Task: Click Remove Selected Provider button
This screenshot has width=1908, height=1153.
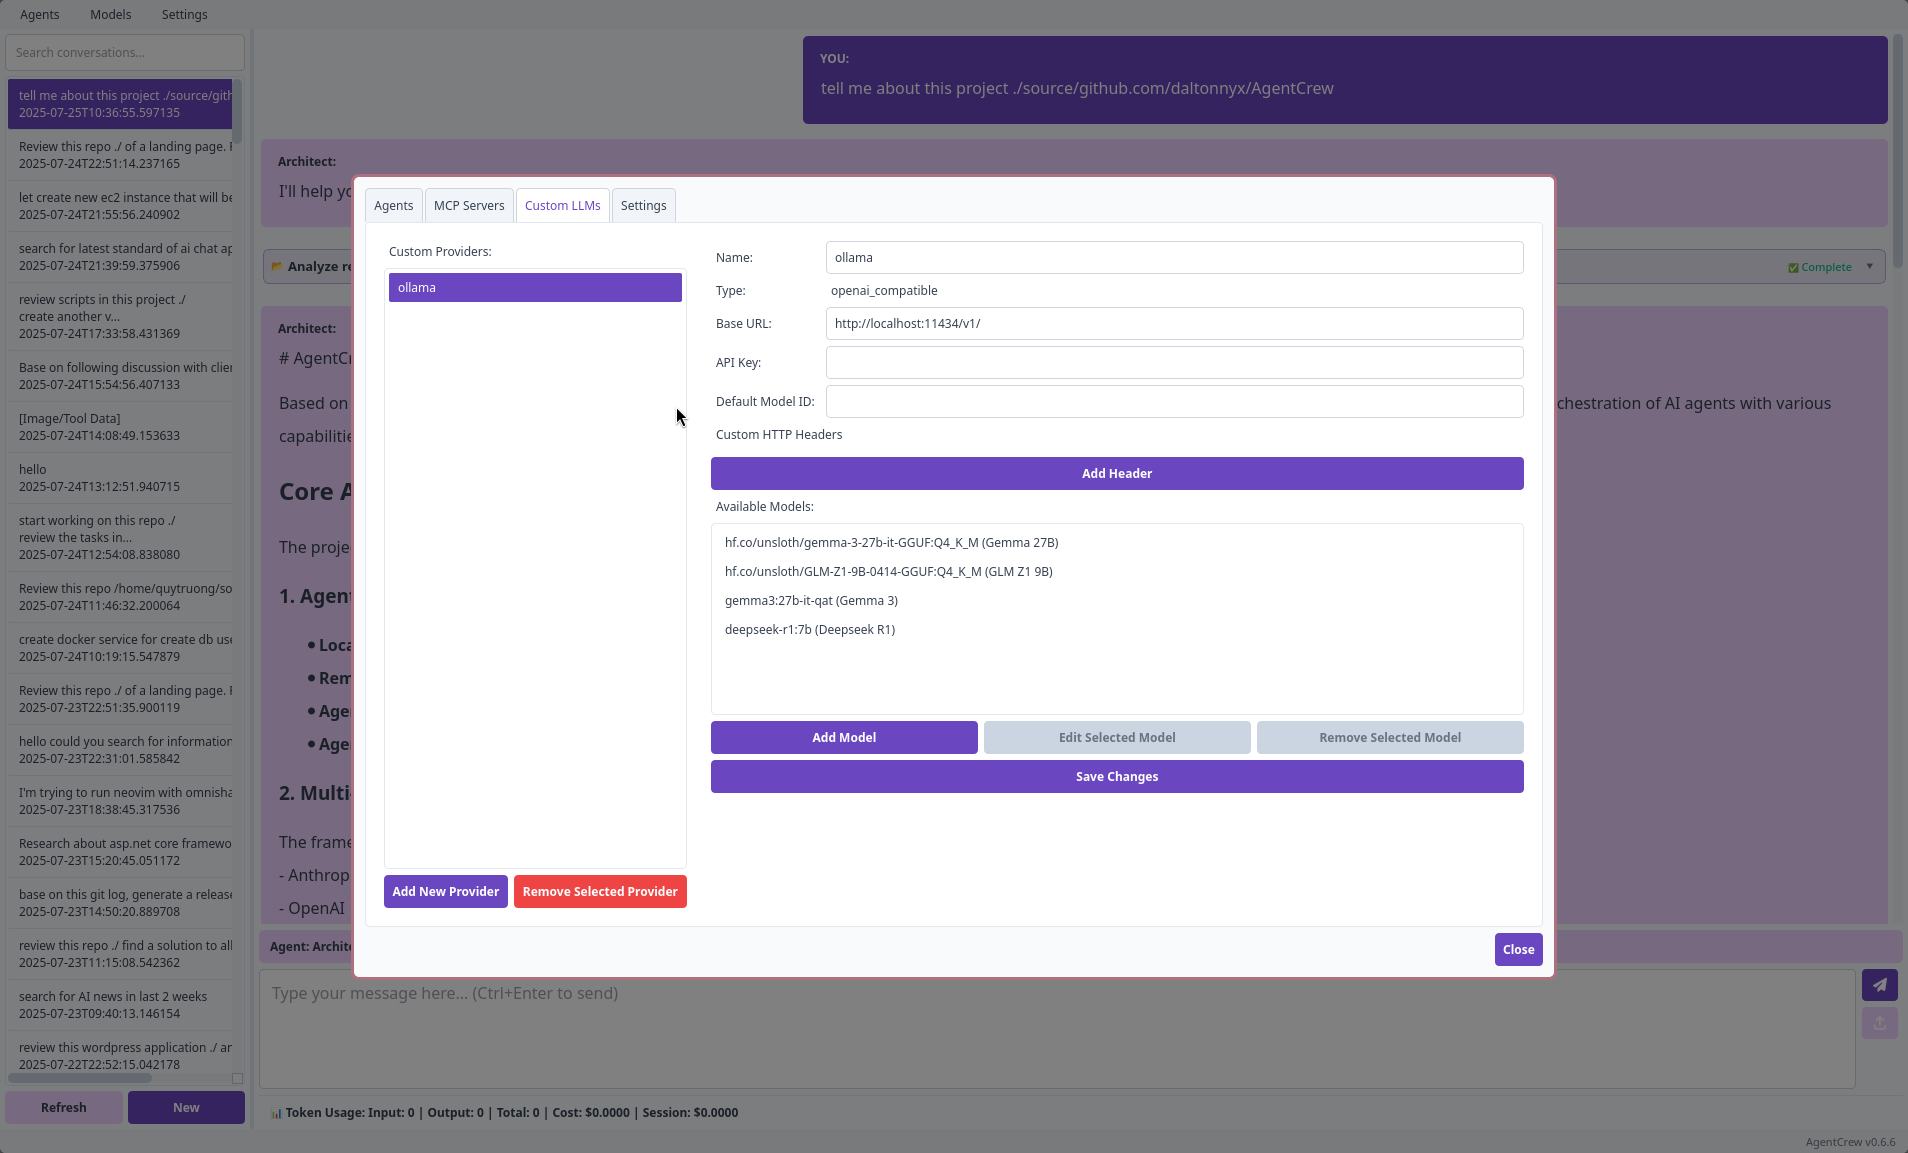Action: (600, 892)
